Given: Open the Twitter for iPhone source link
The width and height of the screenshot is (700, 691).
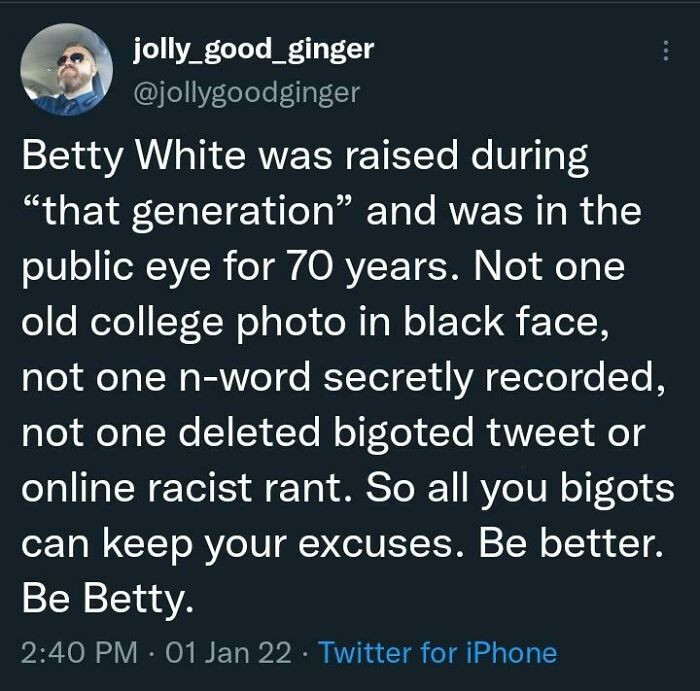Looking at the screenshot, I should point(436,653).
